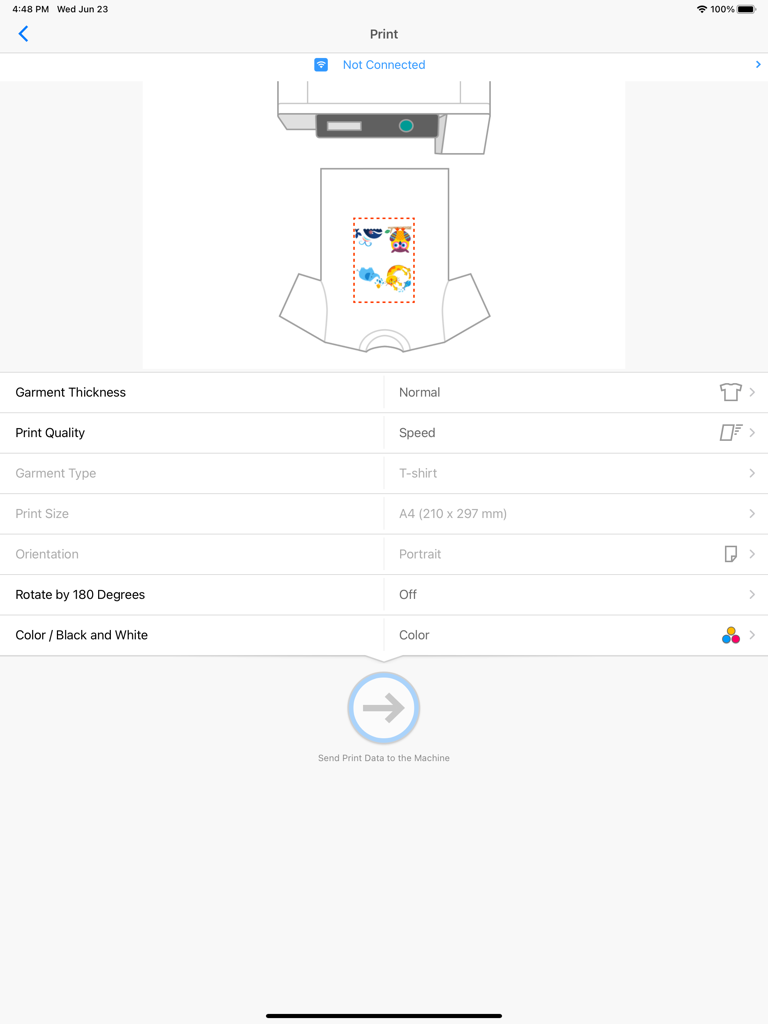
Task: Tap the portrait page orientation icon
Action: pos(731,554)
